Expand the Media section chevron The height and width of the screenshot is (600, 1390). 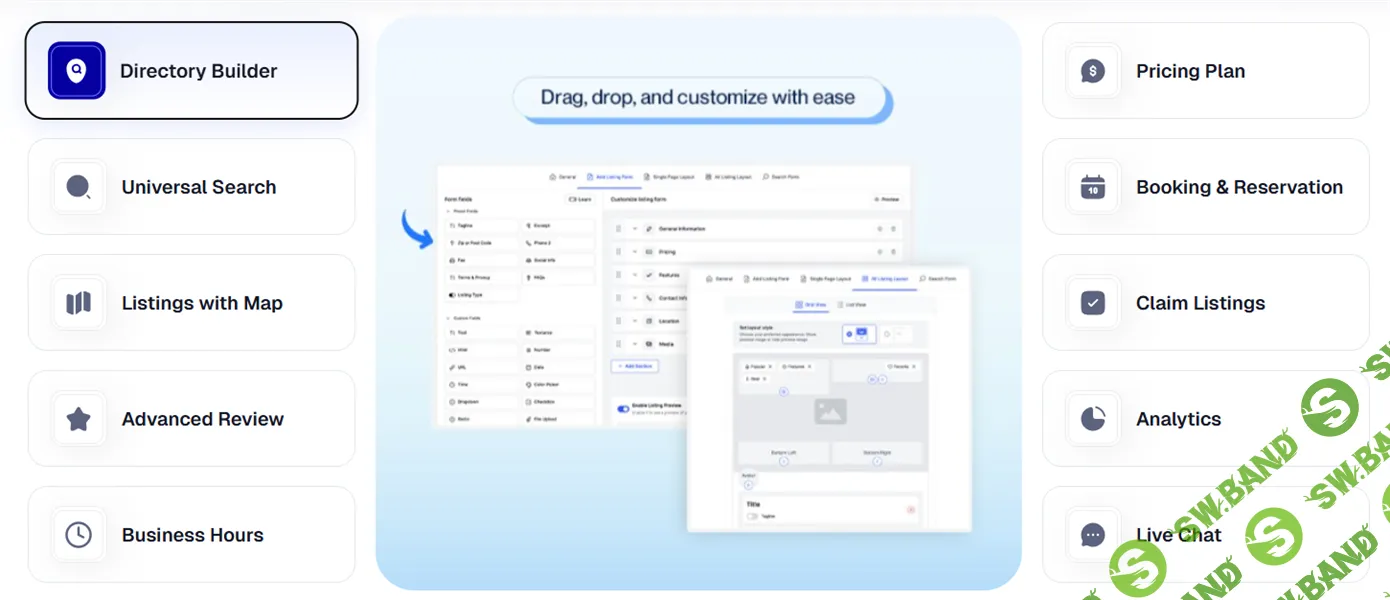635,344
